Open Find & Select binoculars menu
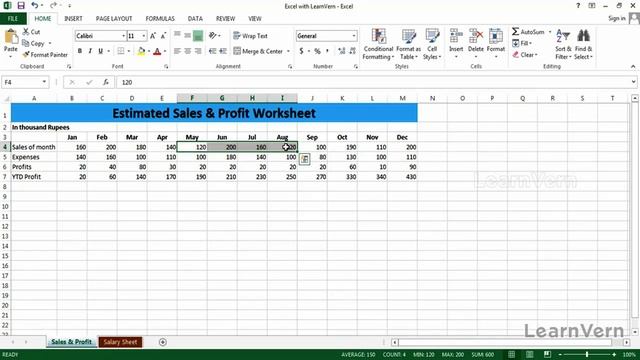Viewport: 640px width, 360px height. [583, 44]
